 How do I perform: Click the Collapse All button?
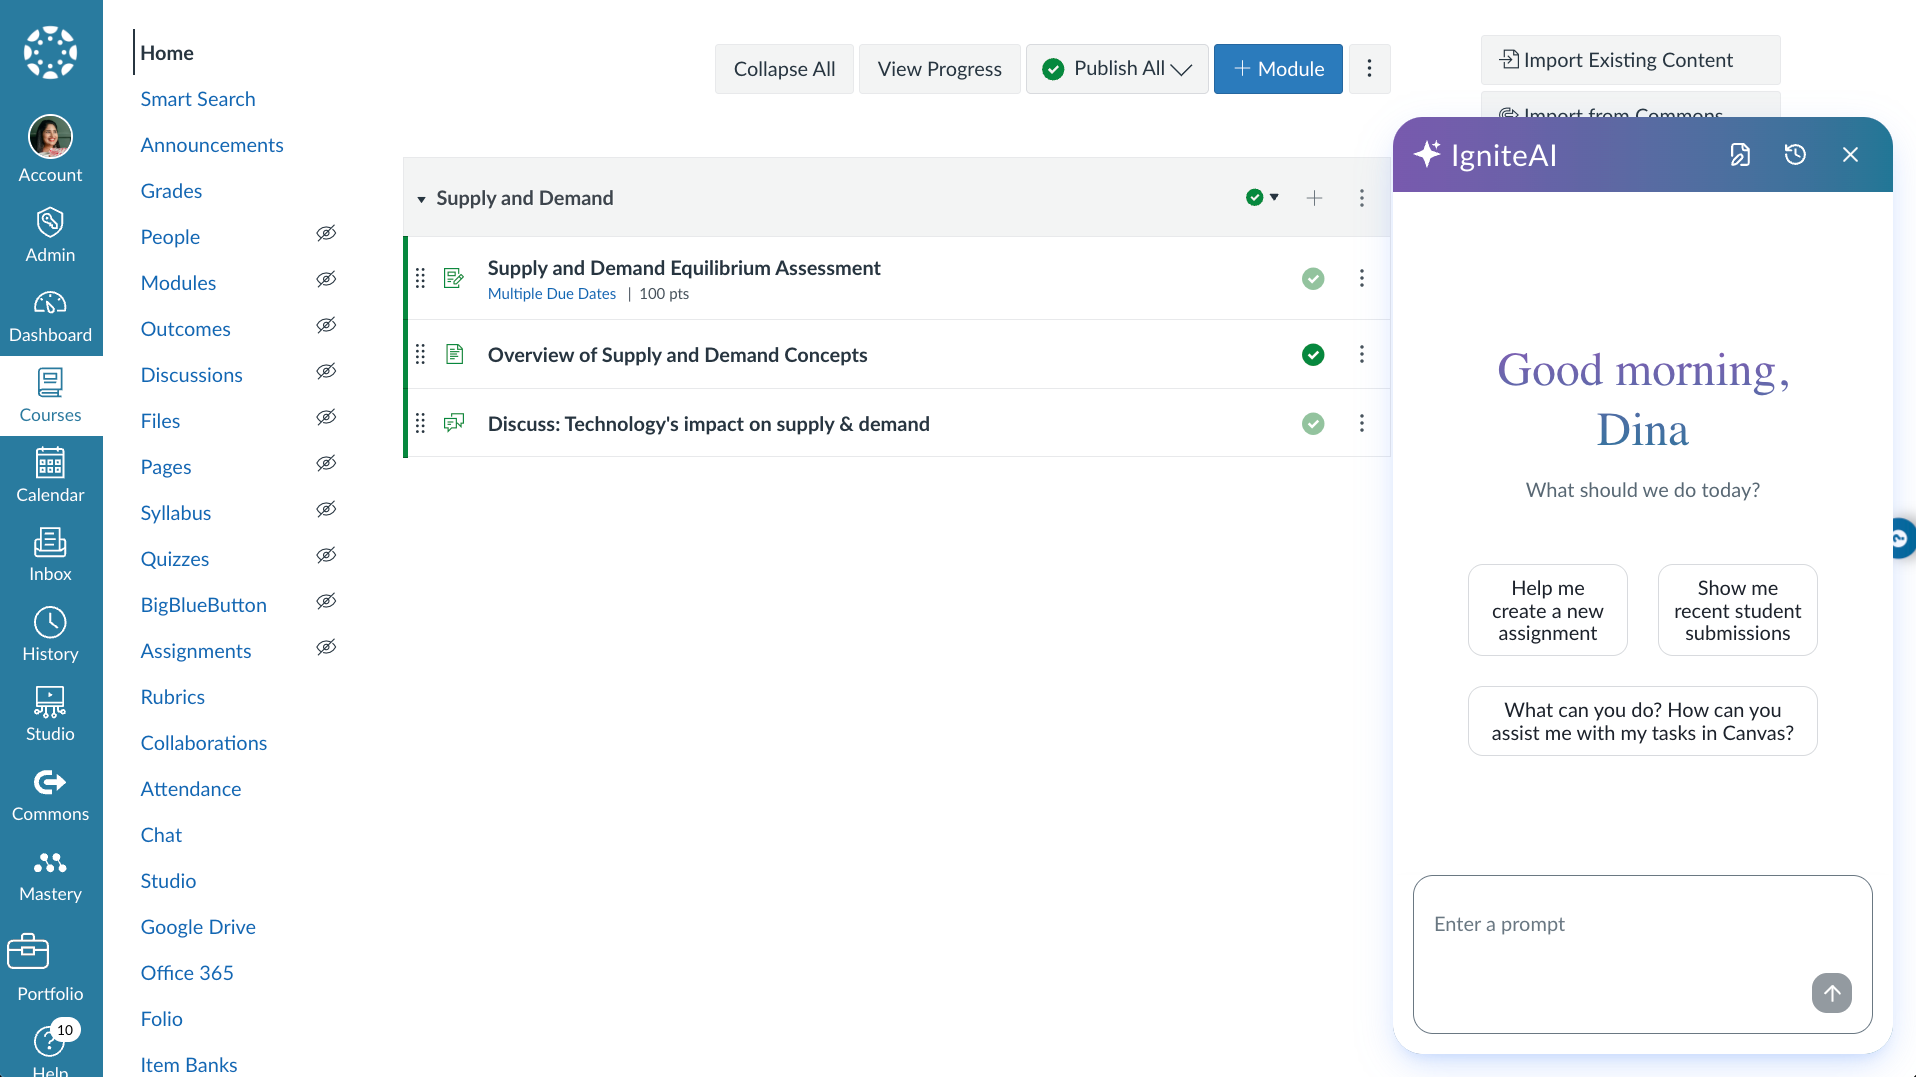pyautogui.click(x=784, y=69)
